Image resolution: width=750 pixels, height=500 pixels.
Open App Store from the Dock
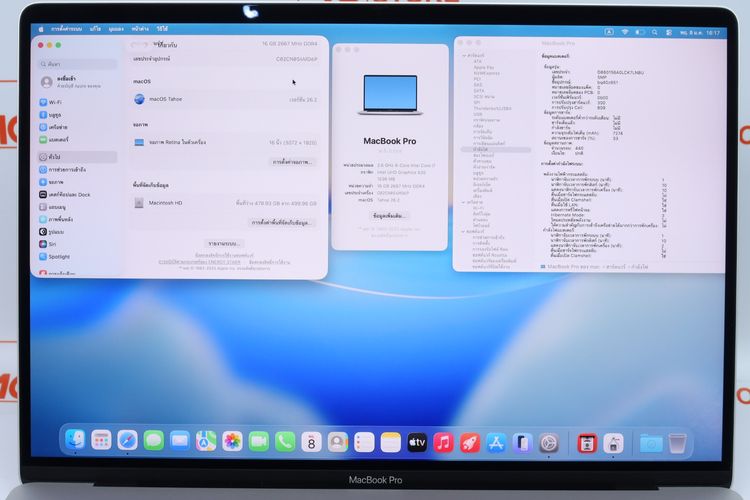496,443
